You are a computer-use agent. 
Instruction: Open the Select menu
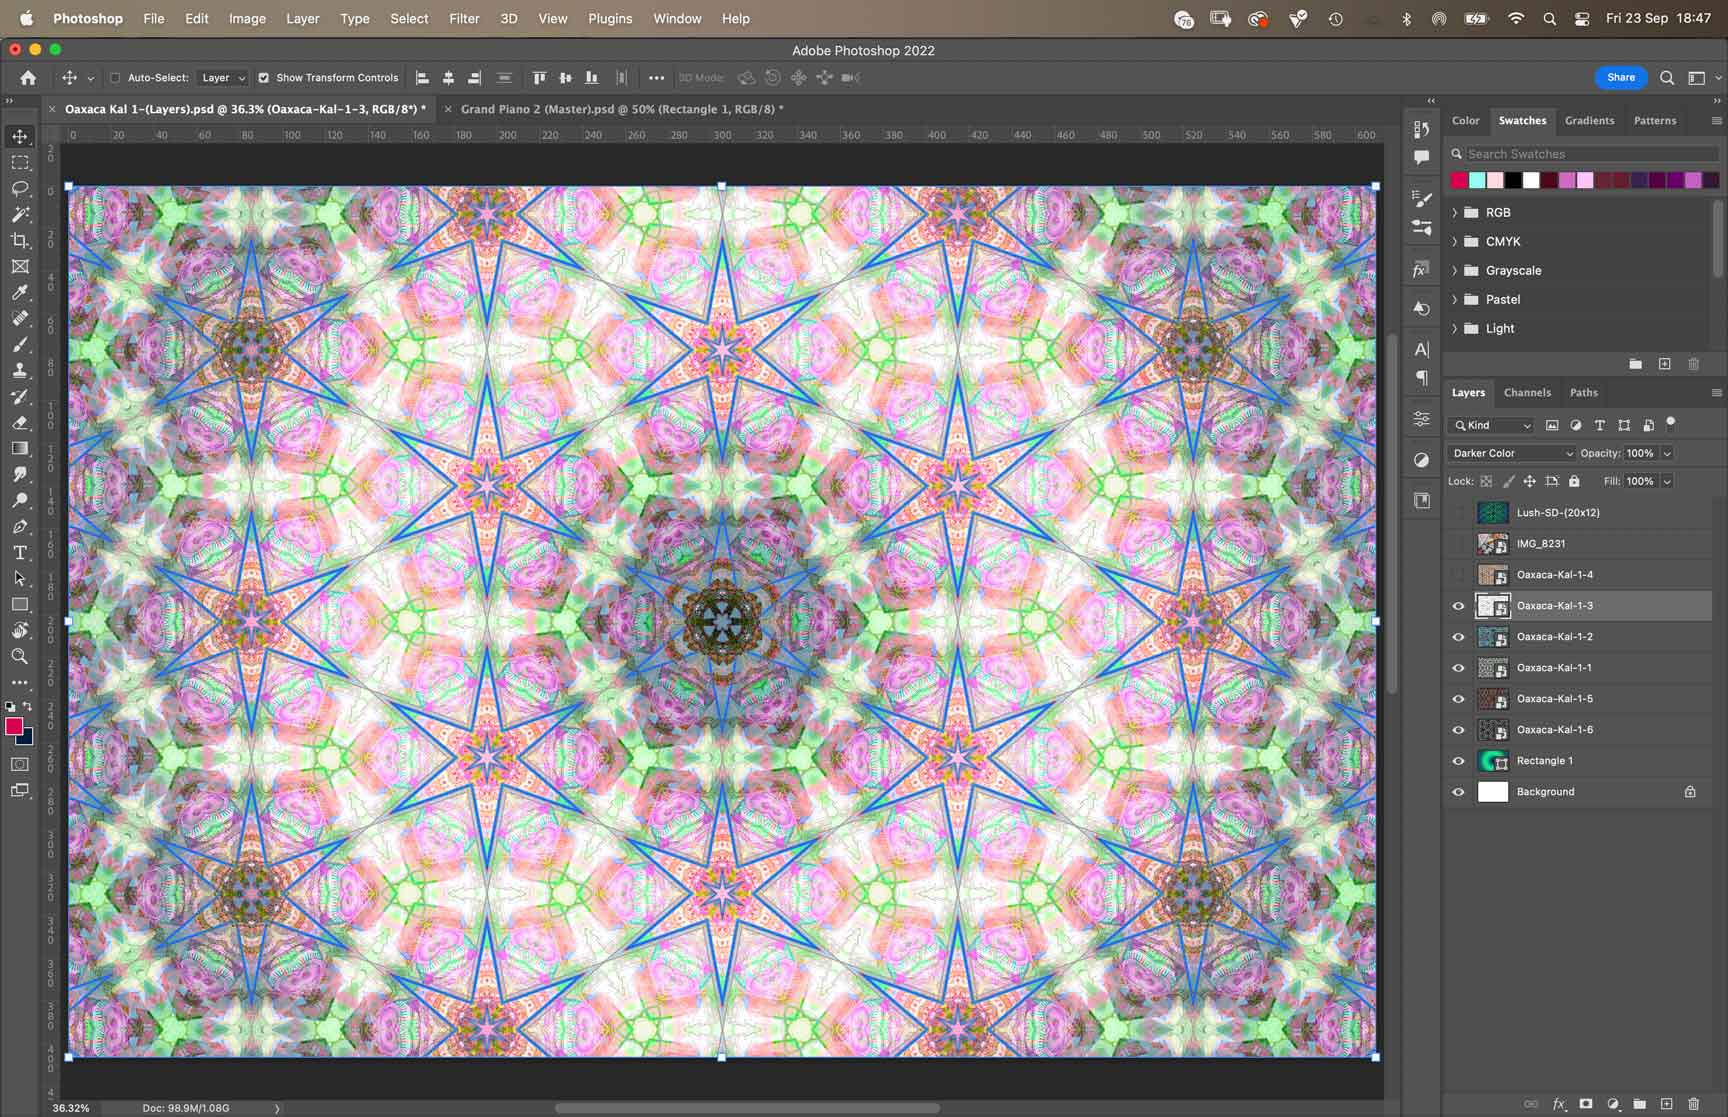(x=409, y=18)
